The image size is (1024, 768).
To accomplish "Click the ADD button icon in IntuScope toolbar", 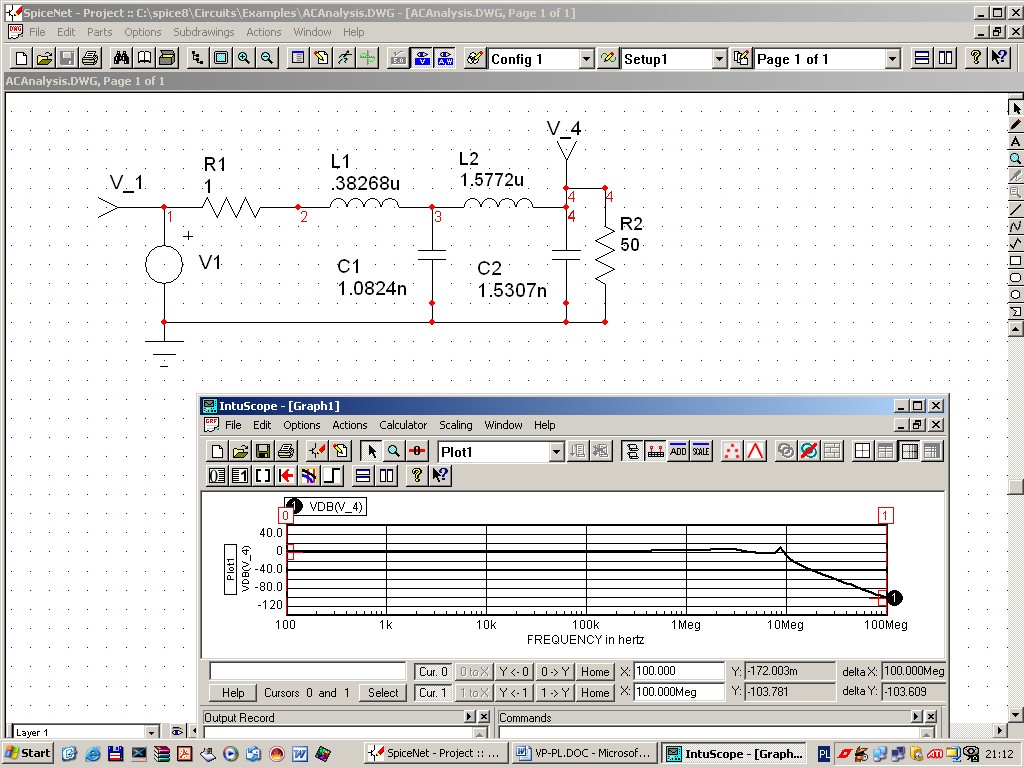I will pyautogui.click(x=678, y=452).
